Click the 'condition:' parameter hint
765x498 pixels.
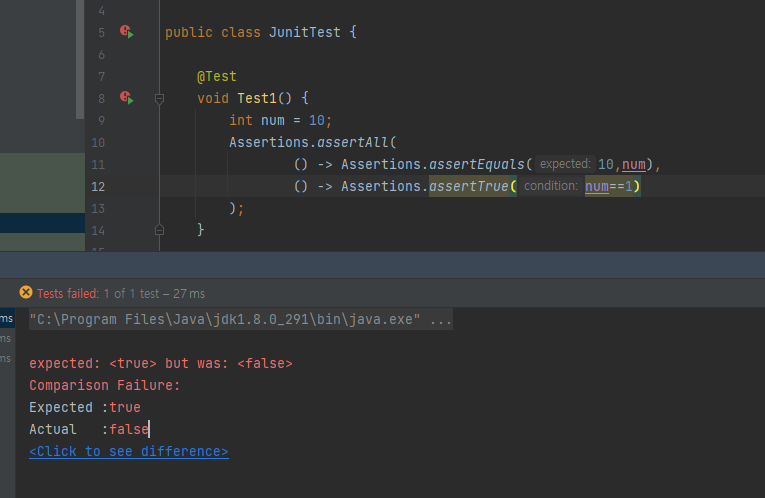click(550, 186)
